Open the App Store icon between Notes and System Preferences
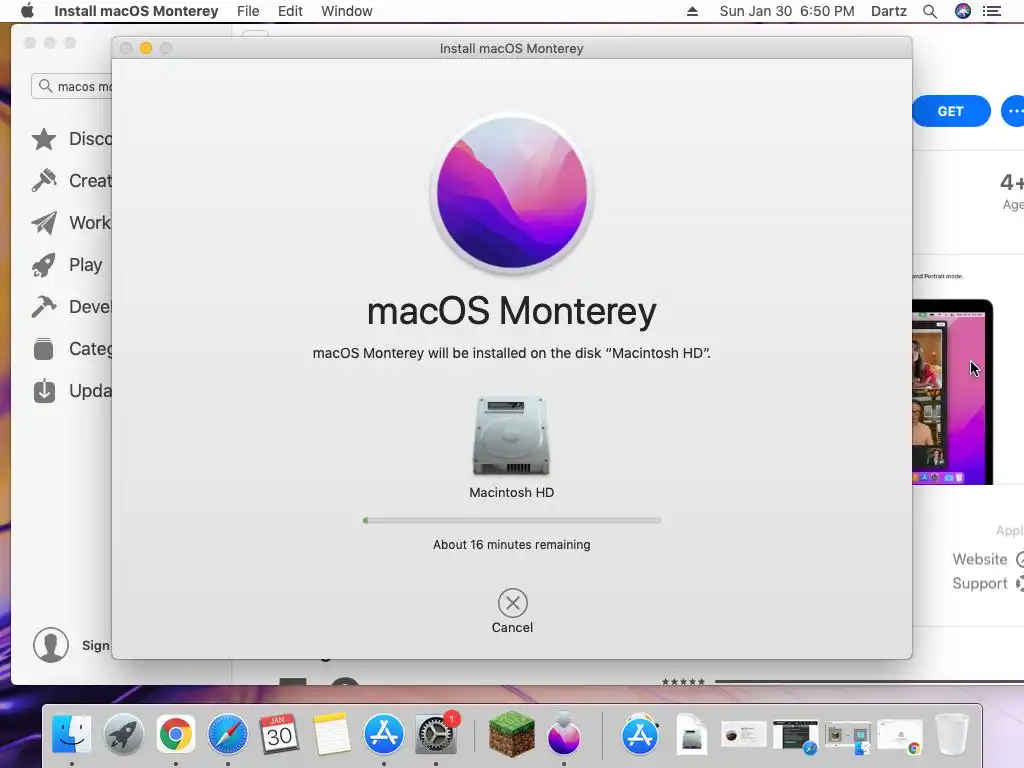The height and width of the screenshot is (768, 1024). click(383, 734)
